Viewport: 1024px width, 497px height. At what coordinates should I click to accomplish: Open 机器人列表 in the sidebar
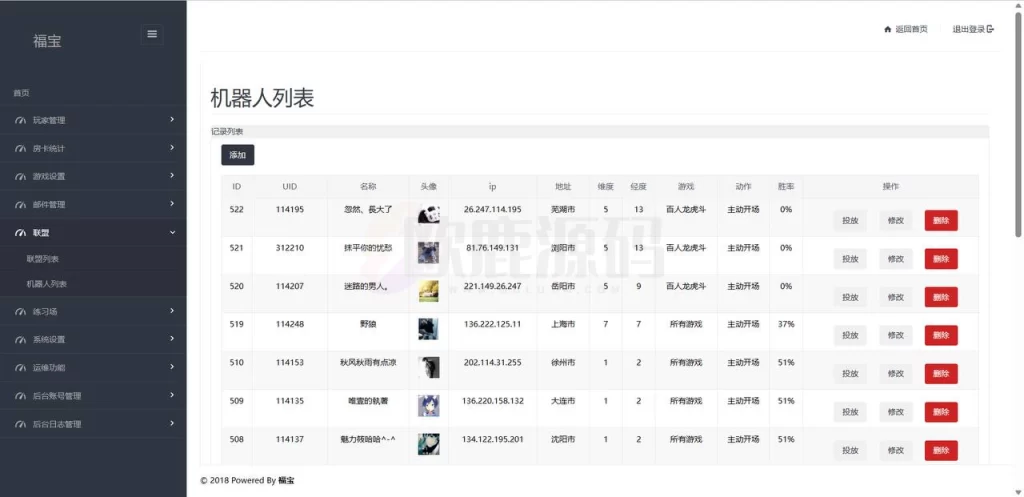tap(46, 284)
